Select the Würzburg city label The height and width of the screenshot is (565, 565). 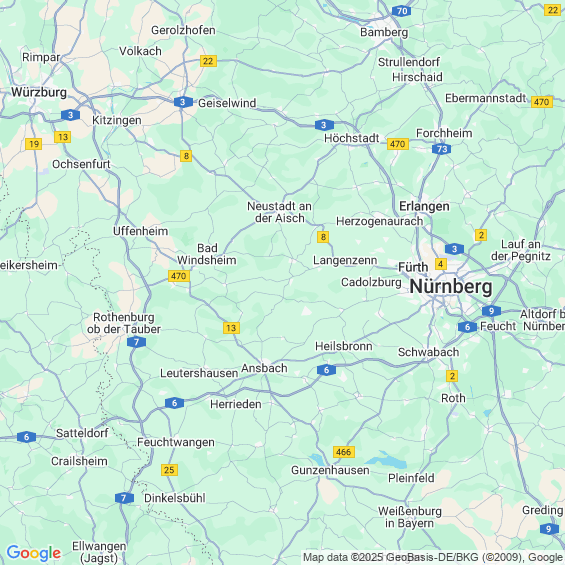(x=39, y=92)
